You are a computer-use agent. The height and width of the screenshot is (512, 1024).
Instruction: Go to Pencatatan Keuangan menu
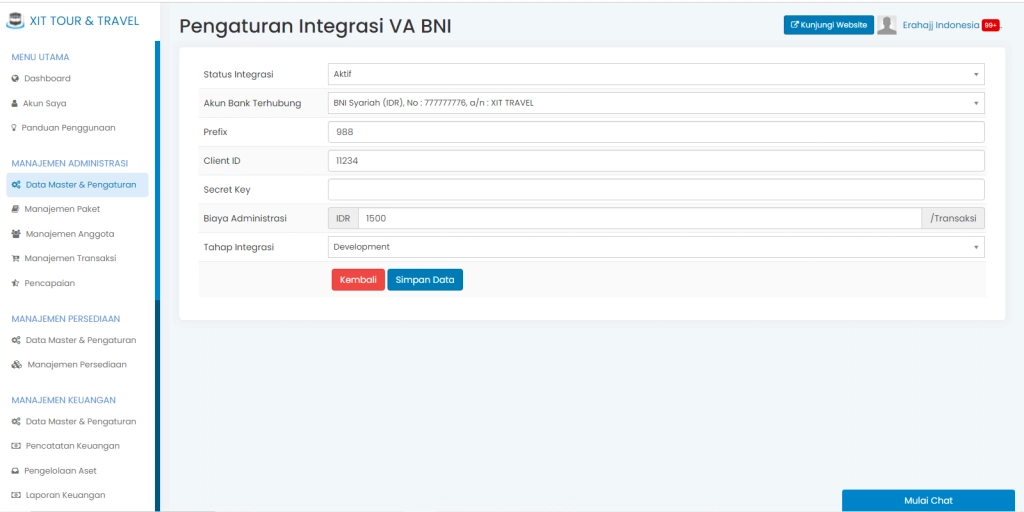[72, 446]
